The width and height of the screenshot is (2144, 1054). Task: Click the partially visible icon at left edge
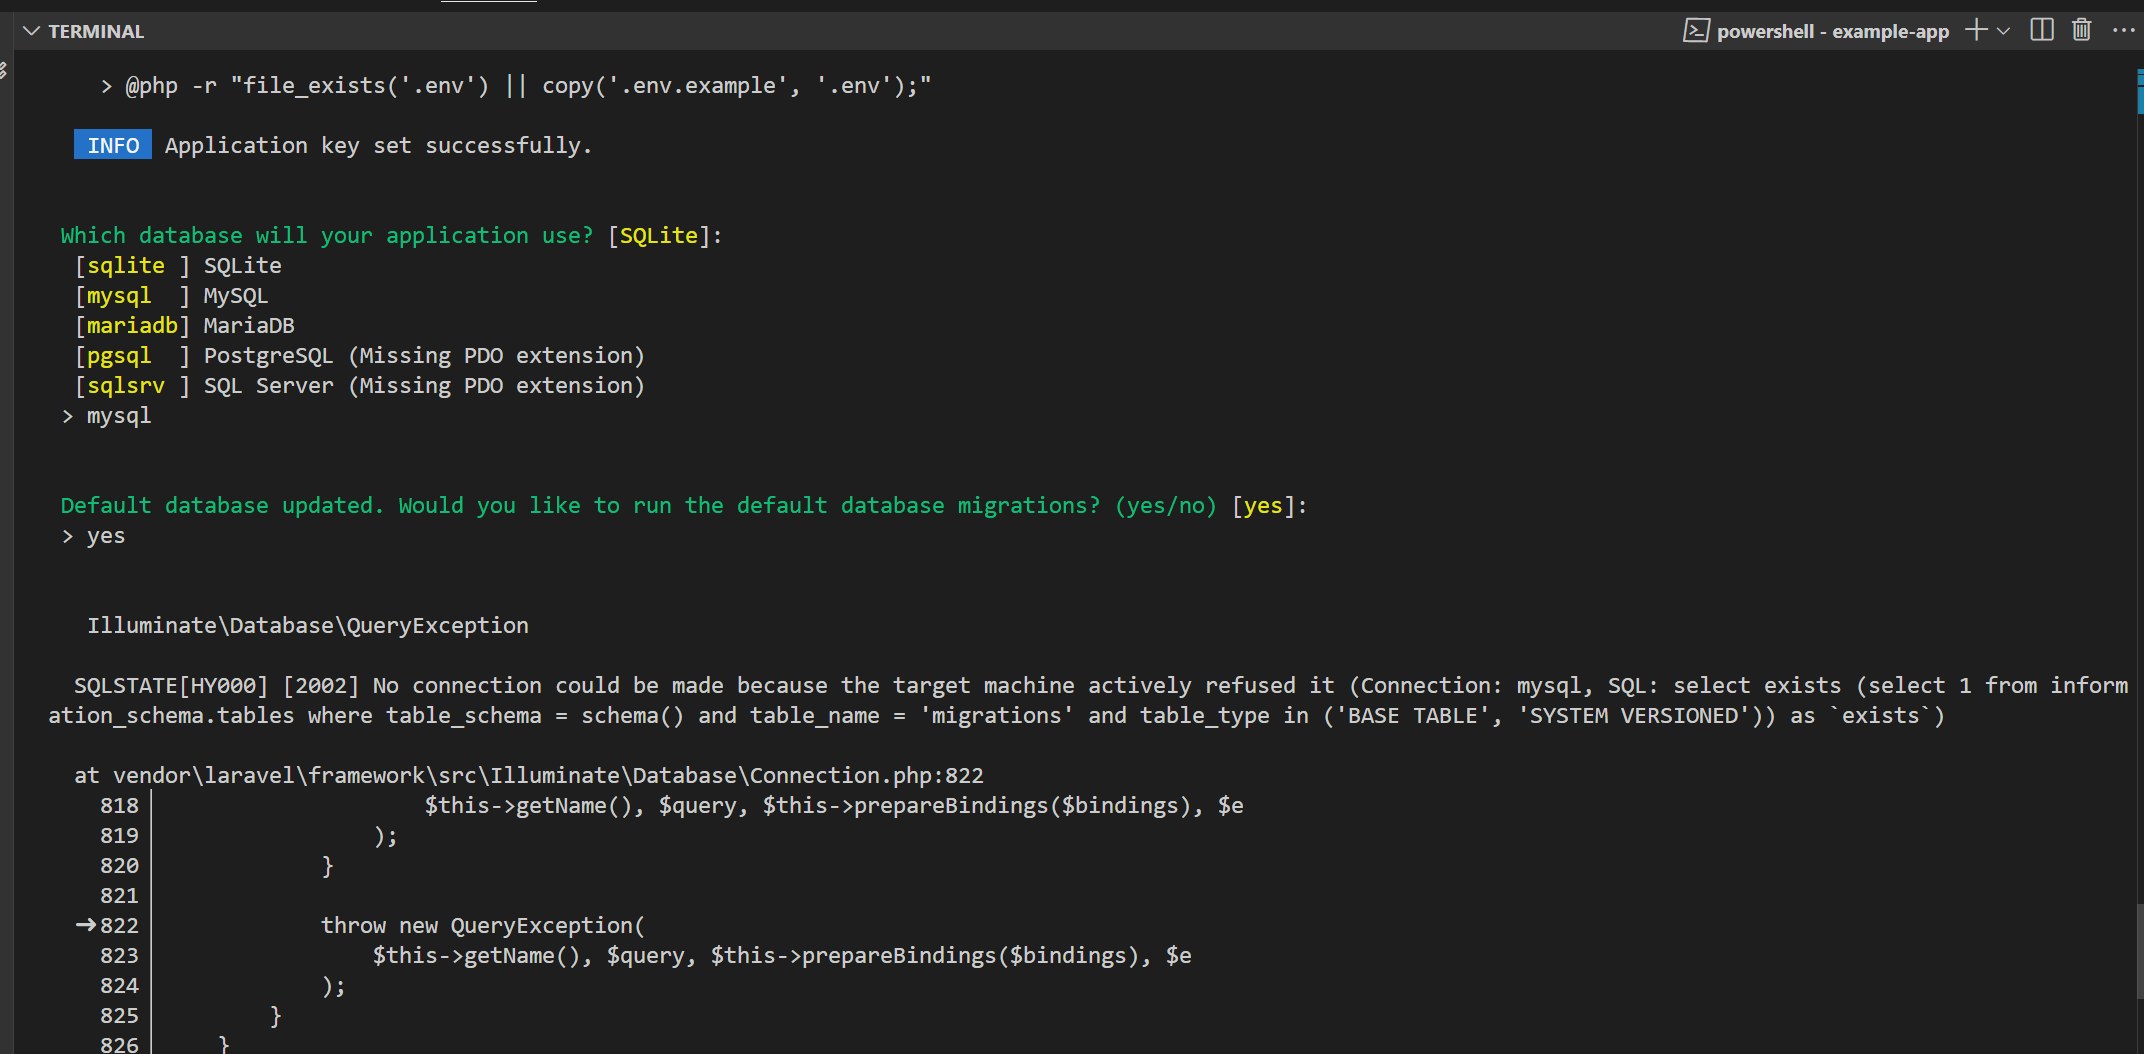point(4,70)
